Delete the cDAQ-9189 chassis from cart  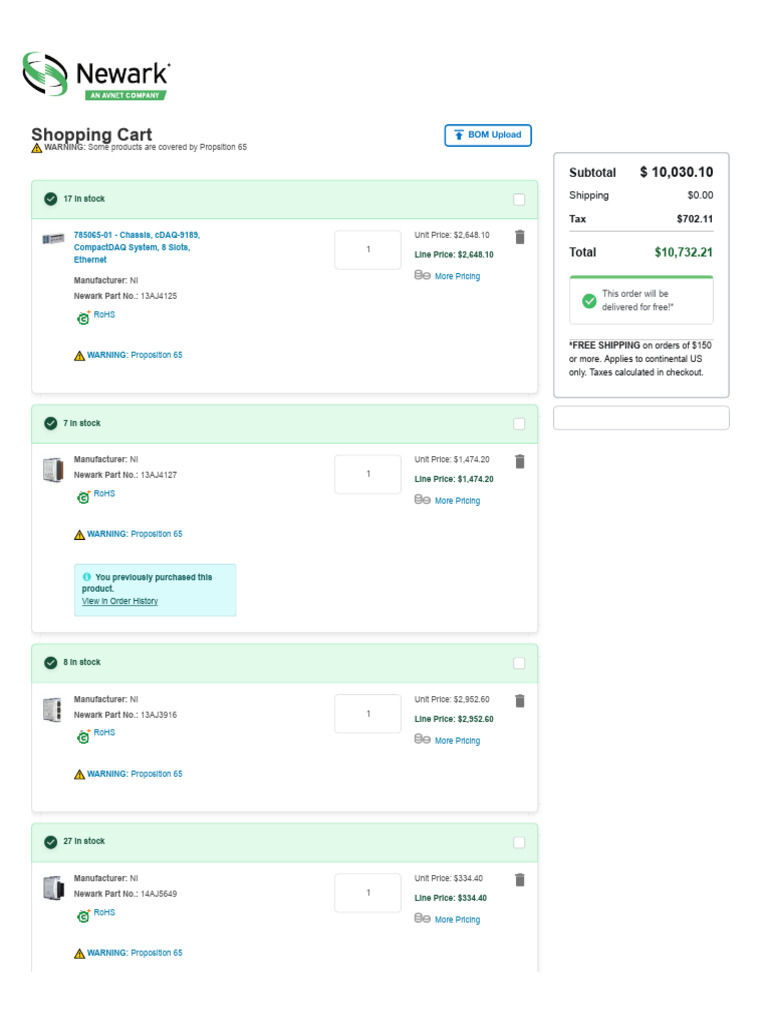point(520,237)
